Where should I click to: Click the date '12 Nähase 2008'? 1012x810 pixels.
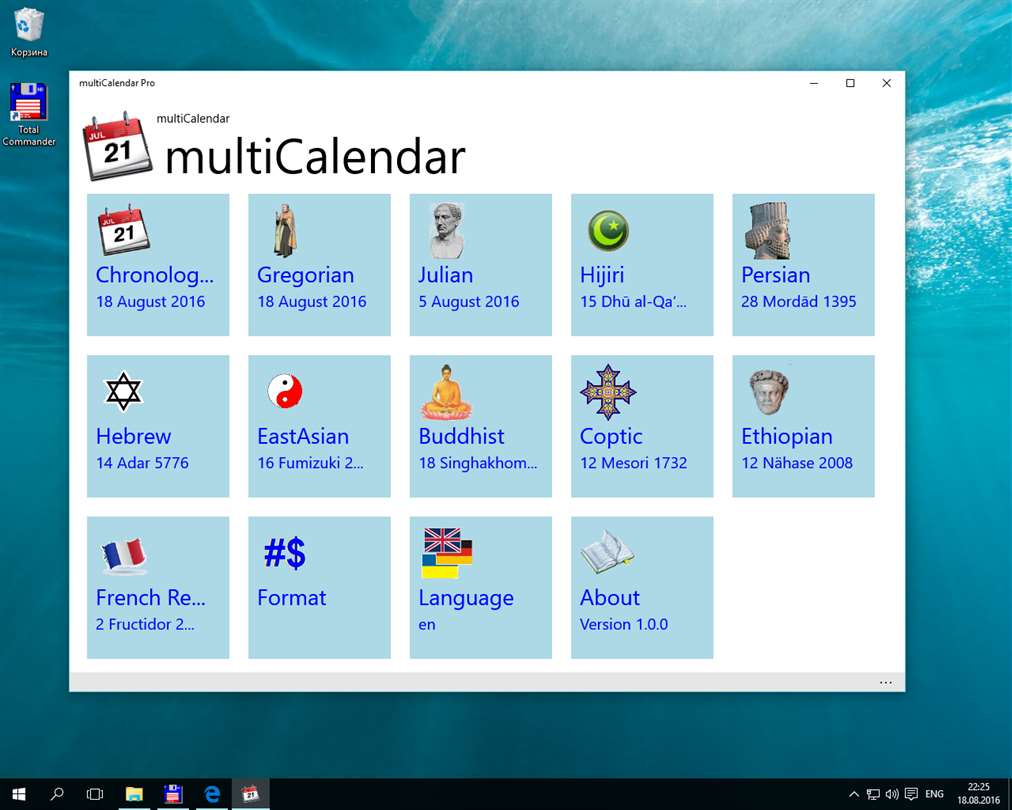797,463
